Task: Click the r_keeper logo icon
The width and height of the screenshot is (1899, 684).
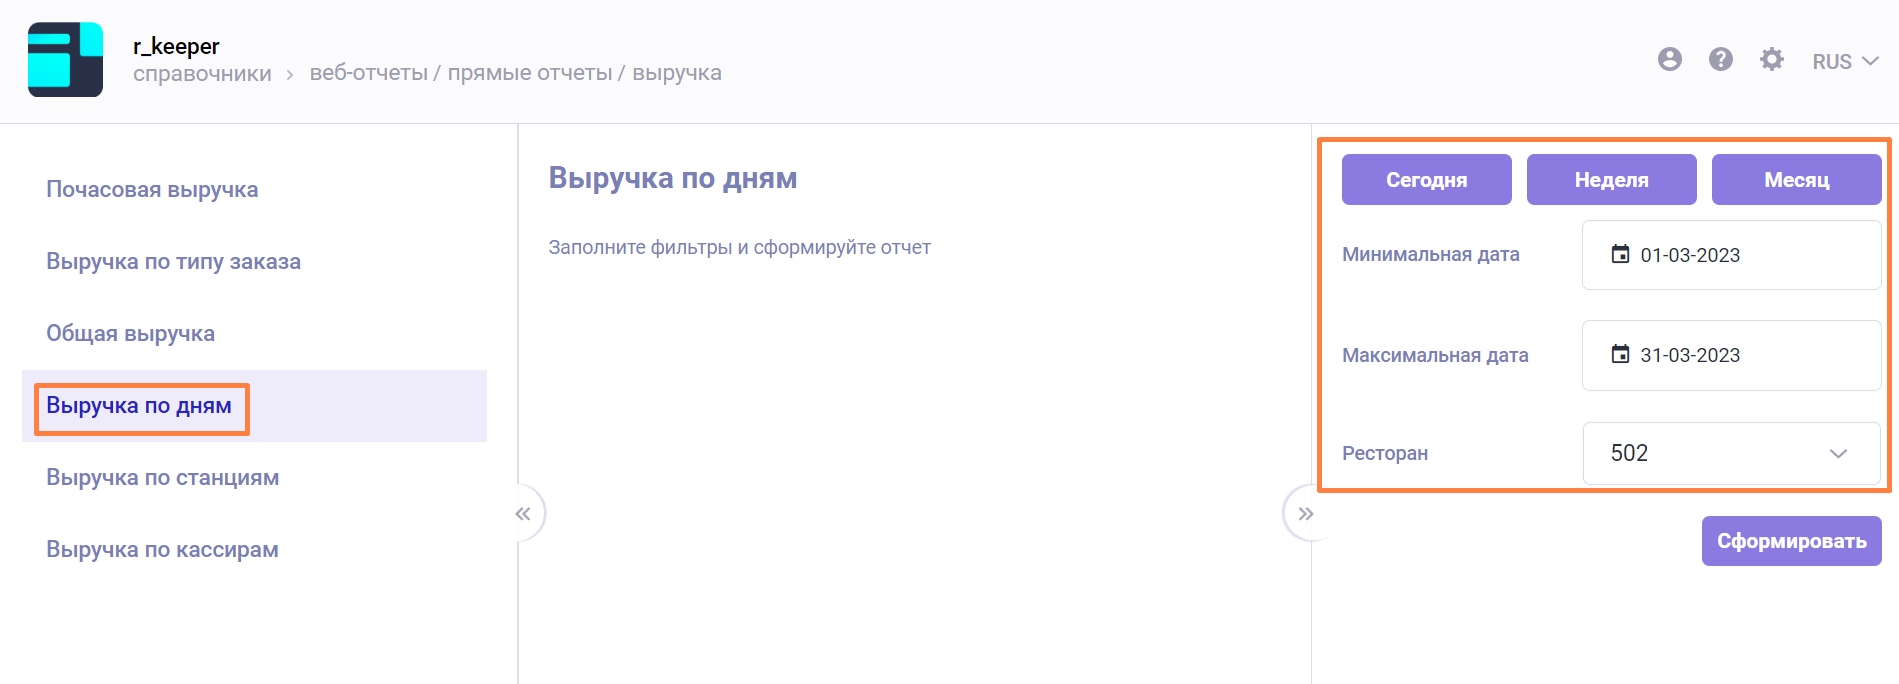Action: tap(65, 60)
